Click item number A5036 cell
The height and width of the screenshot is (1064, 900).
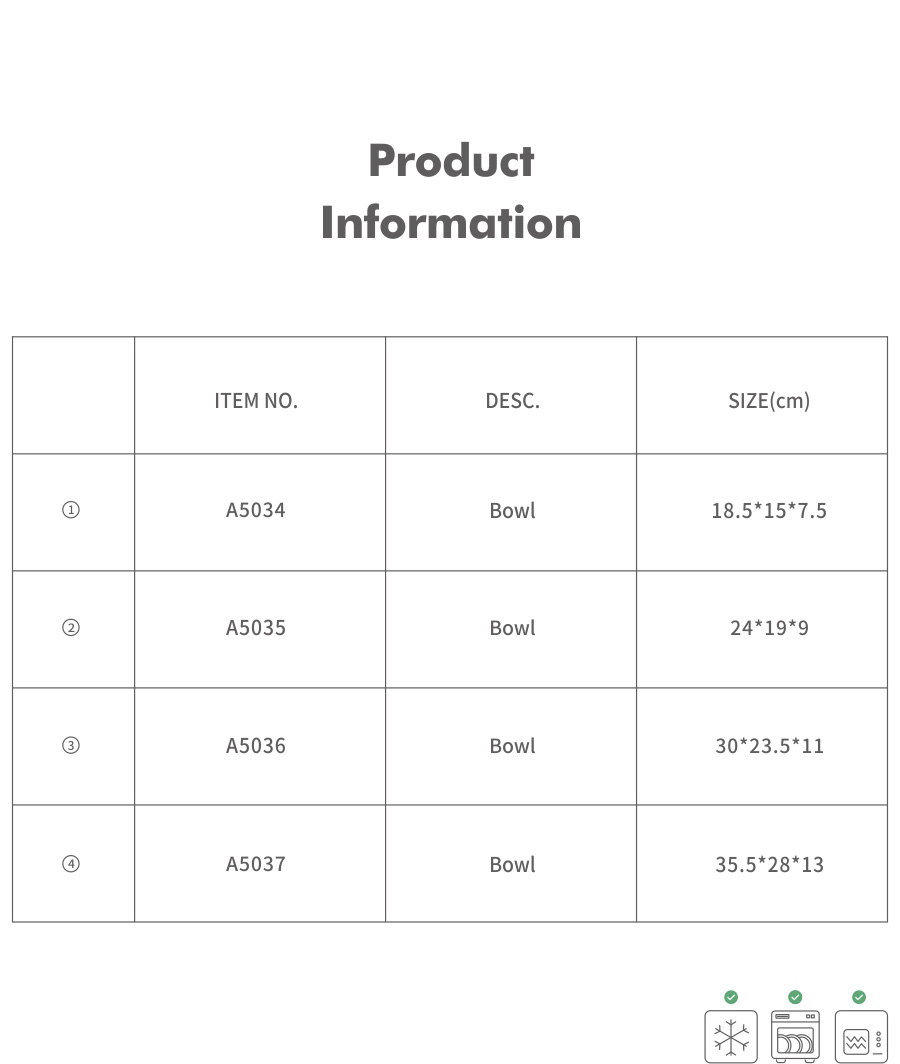tap(256, 746)
